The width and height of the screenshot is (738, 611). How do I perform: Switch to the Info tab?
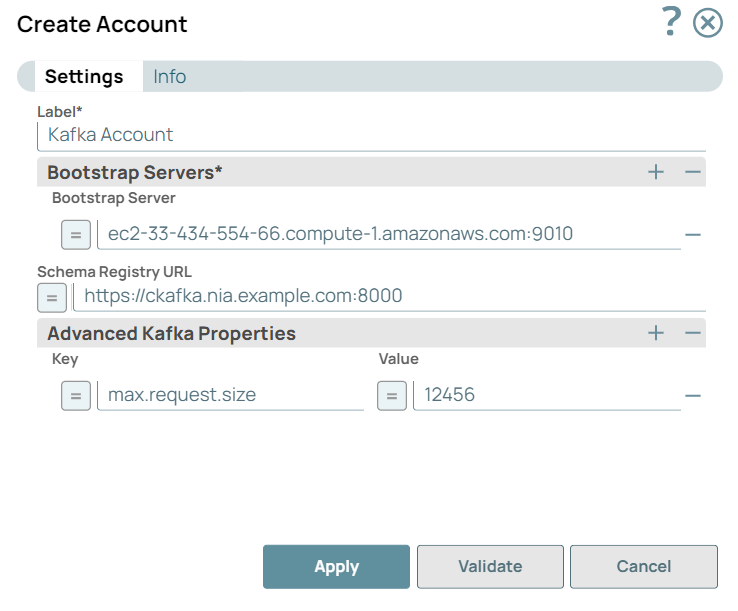[x=169, y=76]
